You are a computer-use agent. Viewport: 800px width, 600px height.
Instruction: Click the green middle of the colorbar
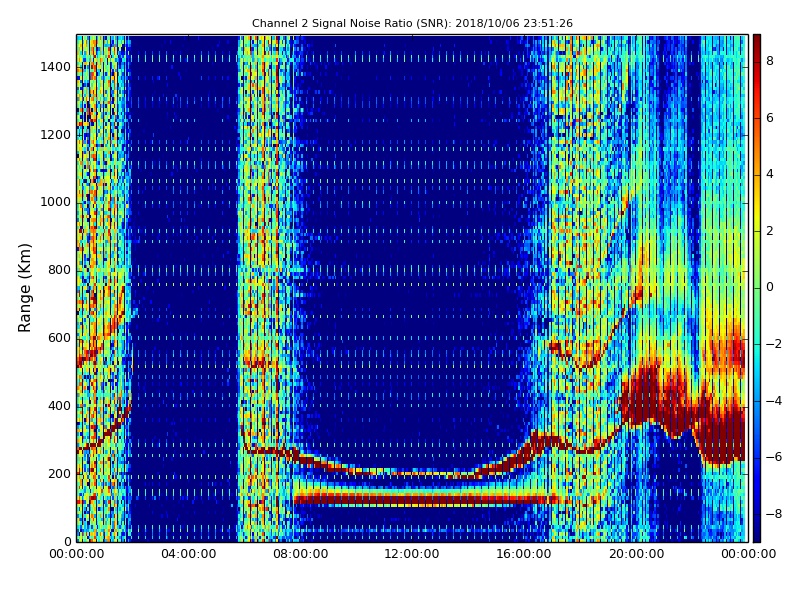click(x=757, y=288)
